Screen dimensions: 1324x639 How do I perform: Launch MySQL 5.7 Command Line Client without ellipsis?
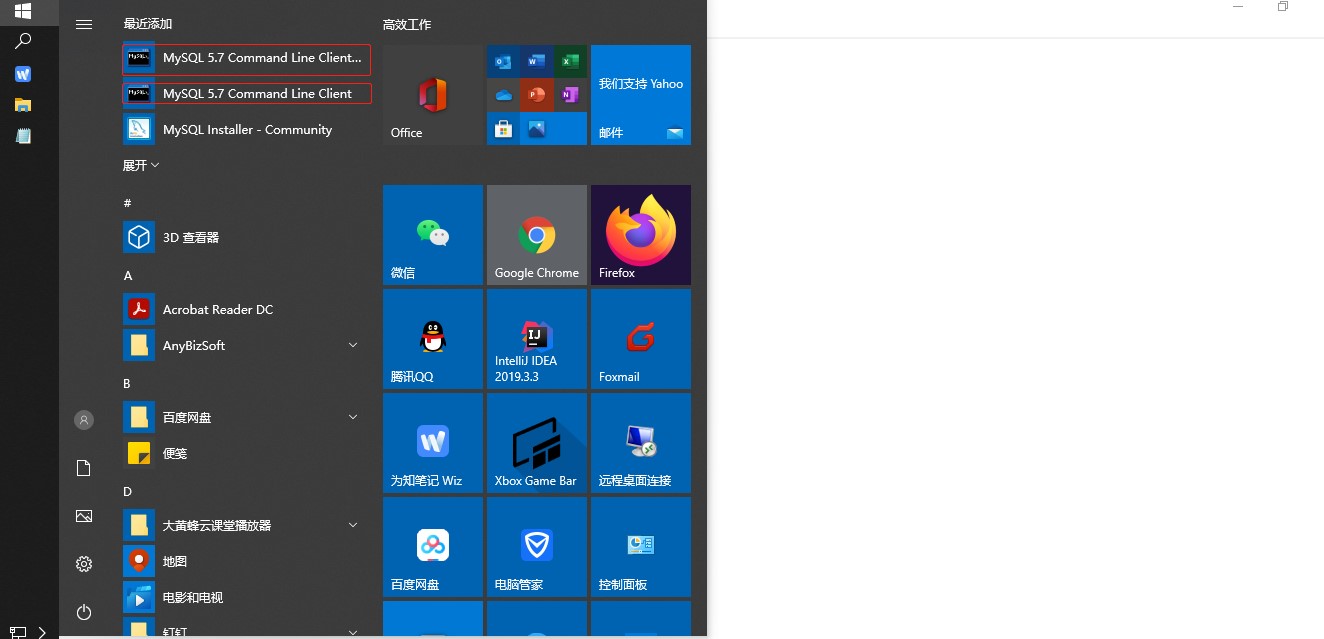click(x=246, y=94)
